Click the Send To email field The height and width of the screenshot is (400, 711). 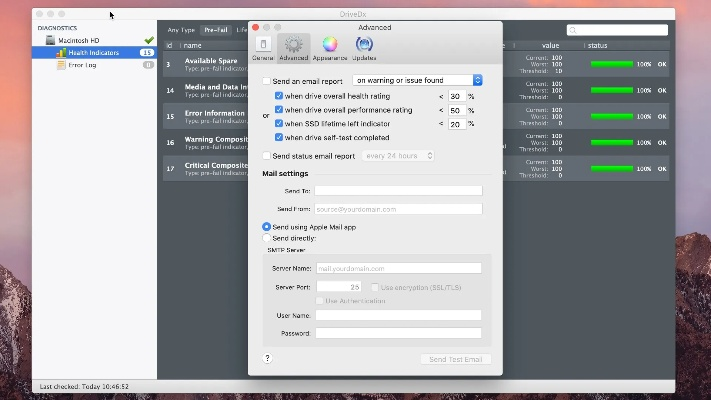(398, 190)
